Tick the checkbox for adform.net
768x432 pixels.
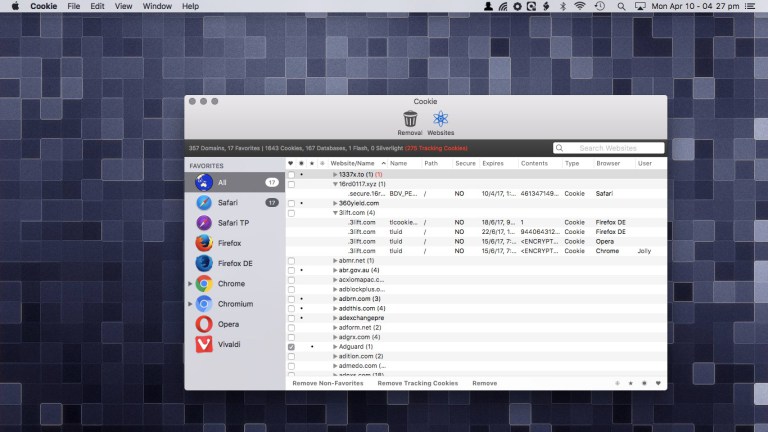pyautogui.click(x=291, y=328)
